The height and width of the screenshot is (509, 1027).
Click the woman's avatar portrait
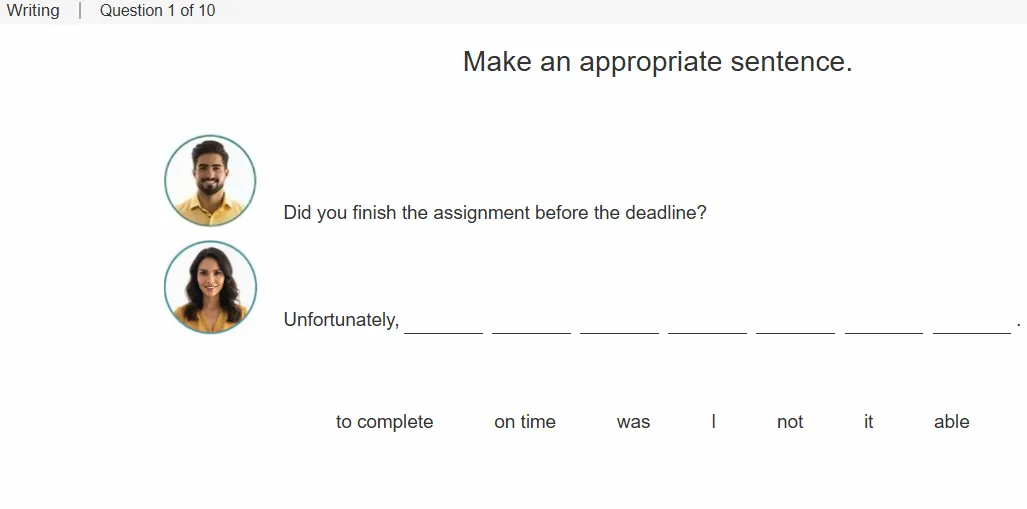tap(210, 287)
